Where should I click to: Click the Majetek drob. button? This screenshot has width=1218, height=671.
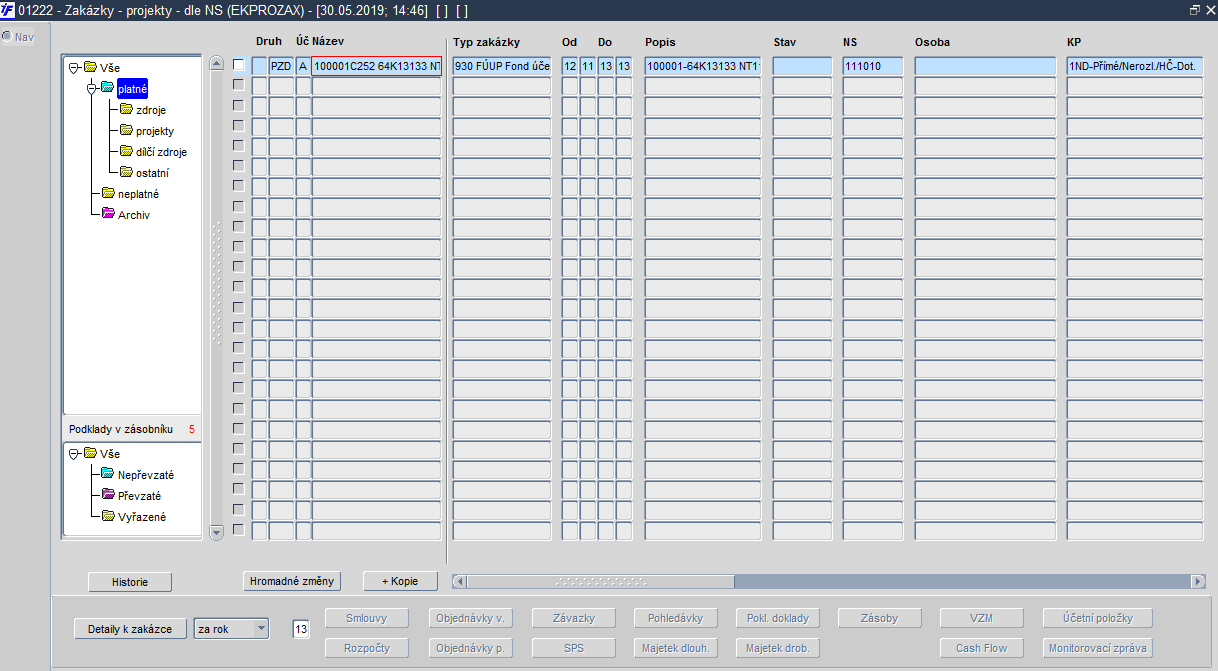[777, 648]
